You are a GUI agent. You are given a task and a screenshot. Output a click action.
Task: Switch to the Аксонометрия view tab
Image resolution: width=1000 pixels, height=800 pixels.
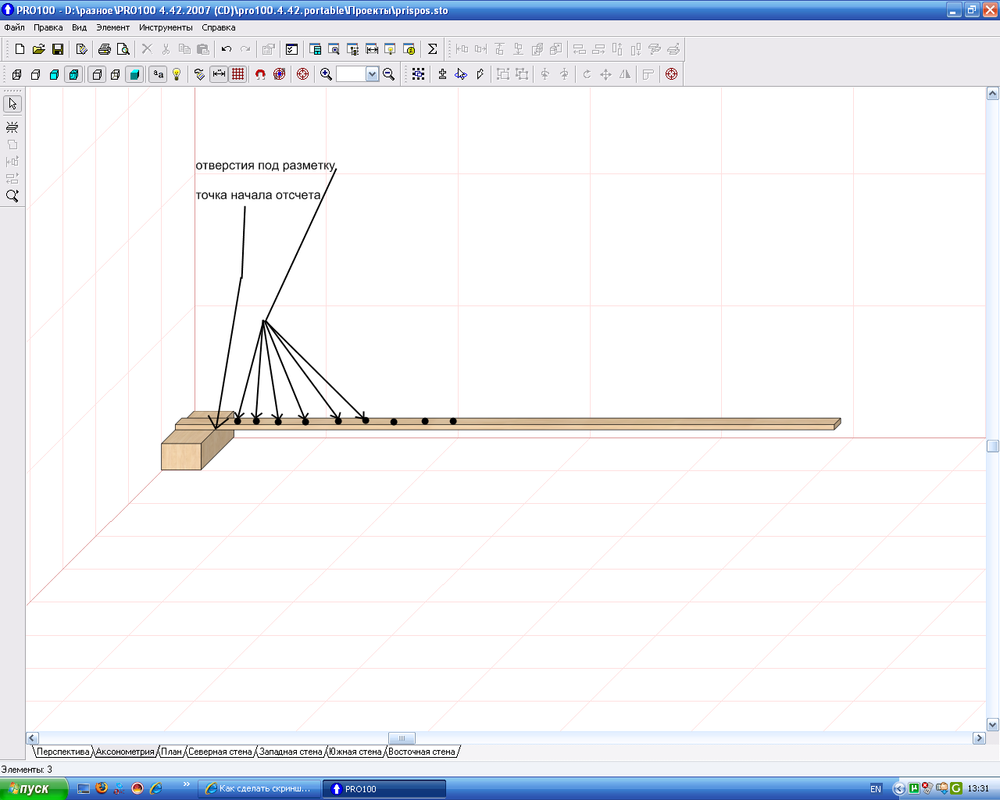125,751
